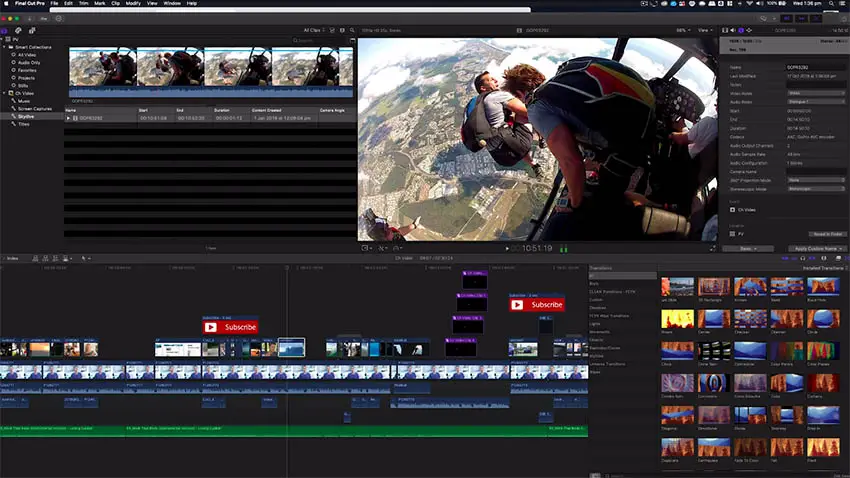The image size is (850, 478).
Task: Open the Apple menu
Action: pos(7,3)
